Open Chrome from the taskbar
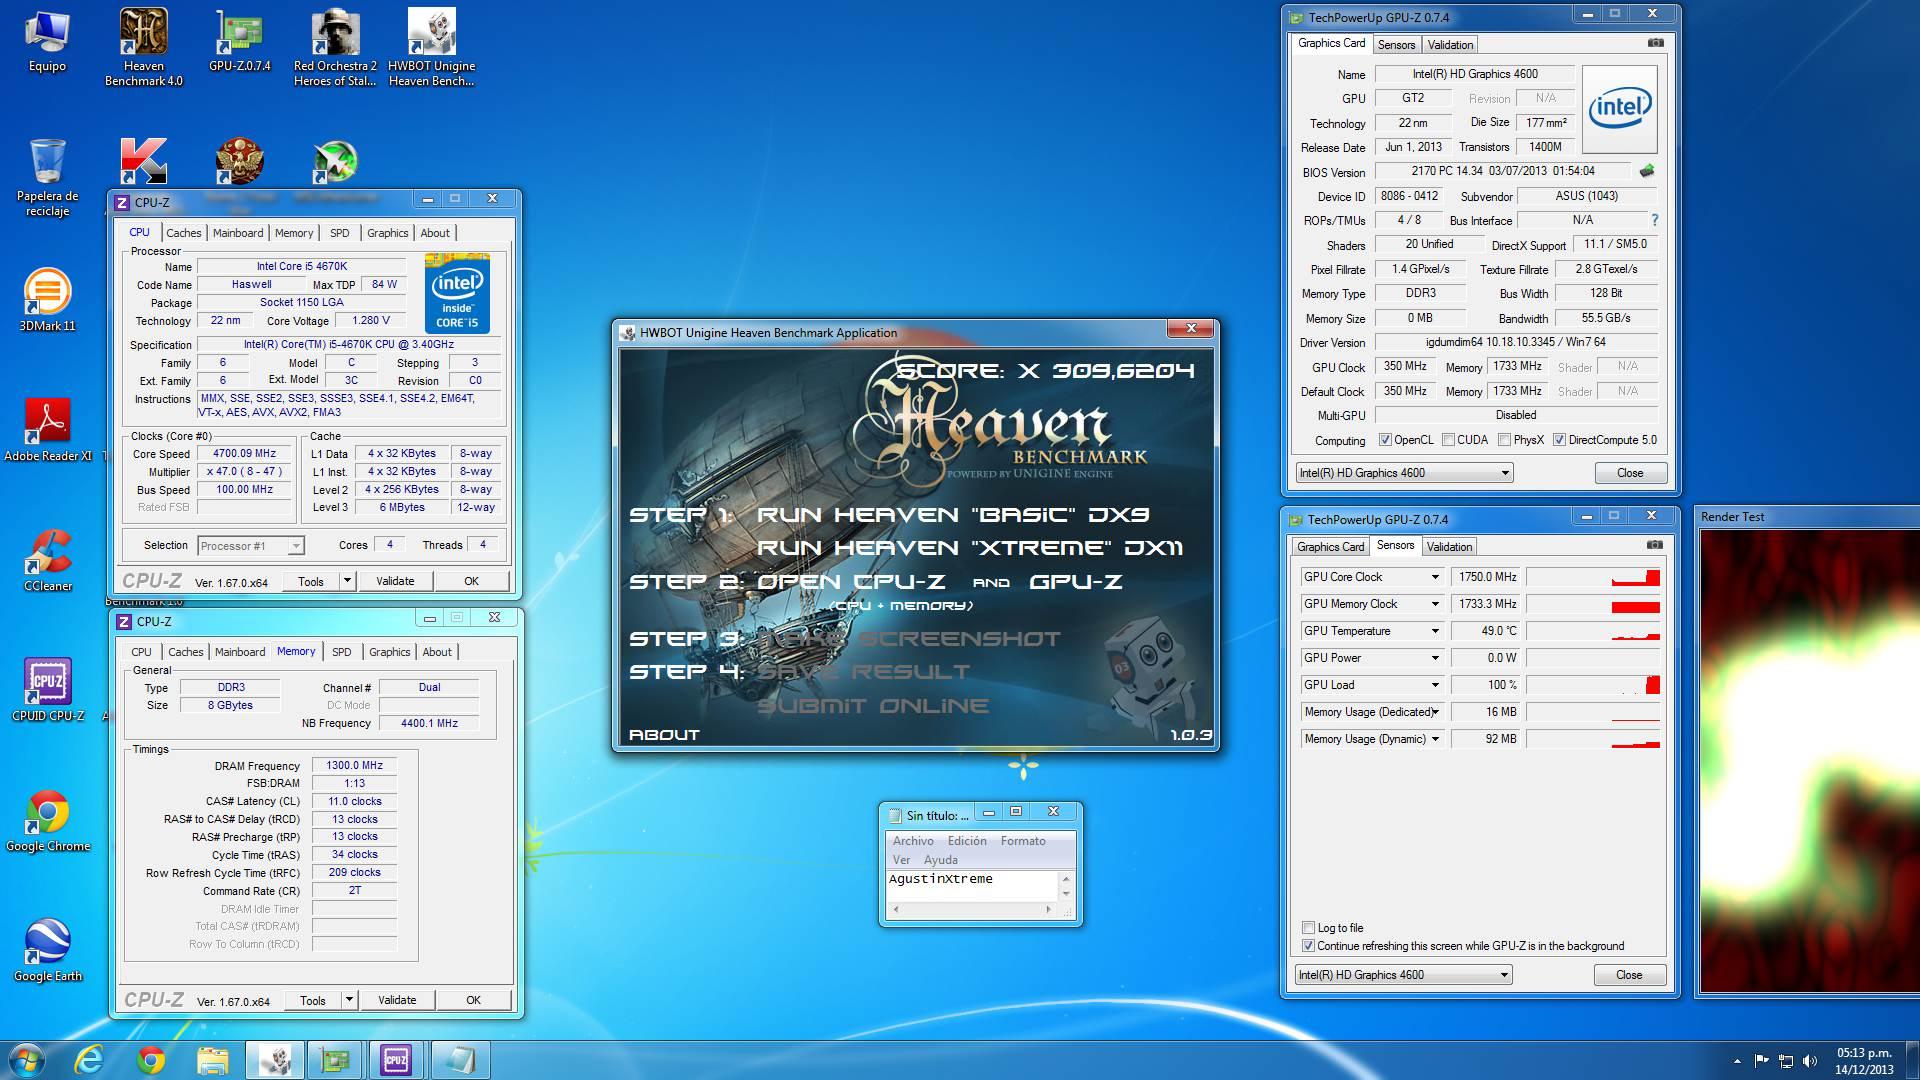This screenshot has height=1080, width=1920. (151, 1060)
